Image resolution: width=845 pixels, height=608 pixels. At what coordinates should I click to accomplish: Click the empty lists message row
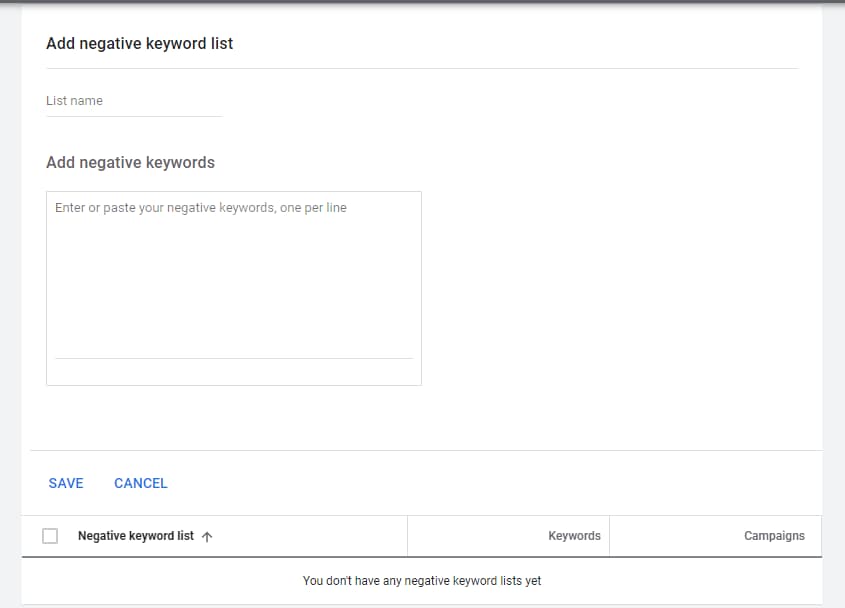coord(422,581)
